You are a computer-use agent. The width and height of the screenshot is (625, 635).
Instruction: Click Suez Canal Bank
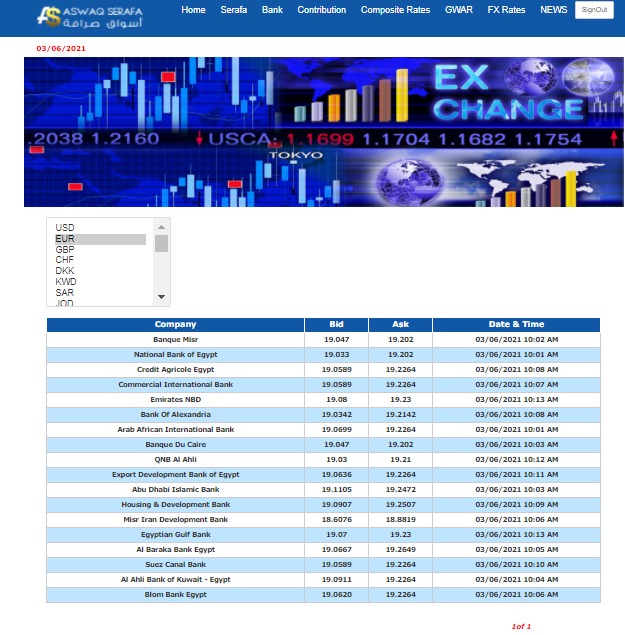coord(175,564)
